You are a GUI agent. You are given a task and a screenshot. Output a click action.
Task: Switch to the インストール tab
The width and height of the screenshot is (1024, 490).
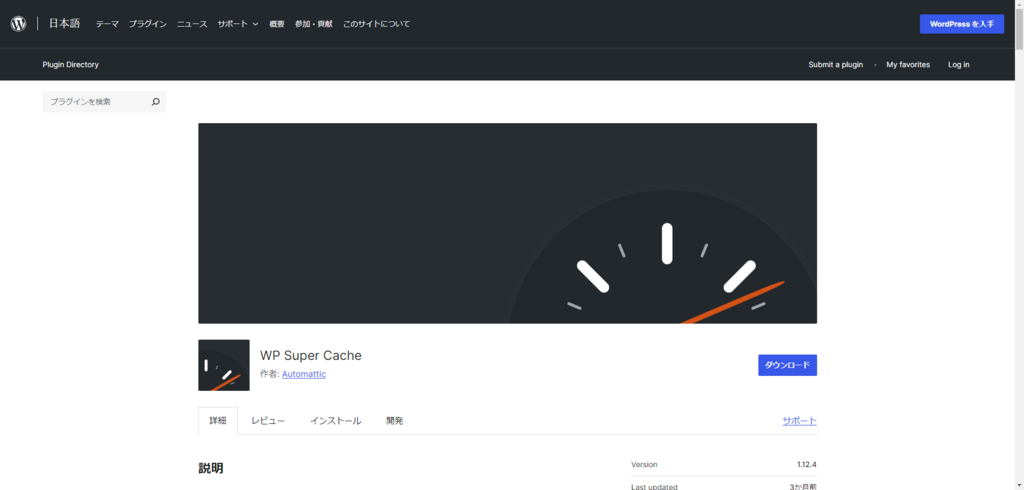(336, 421)
